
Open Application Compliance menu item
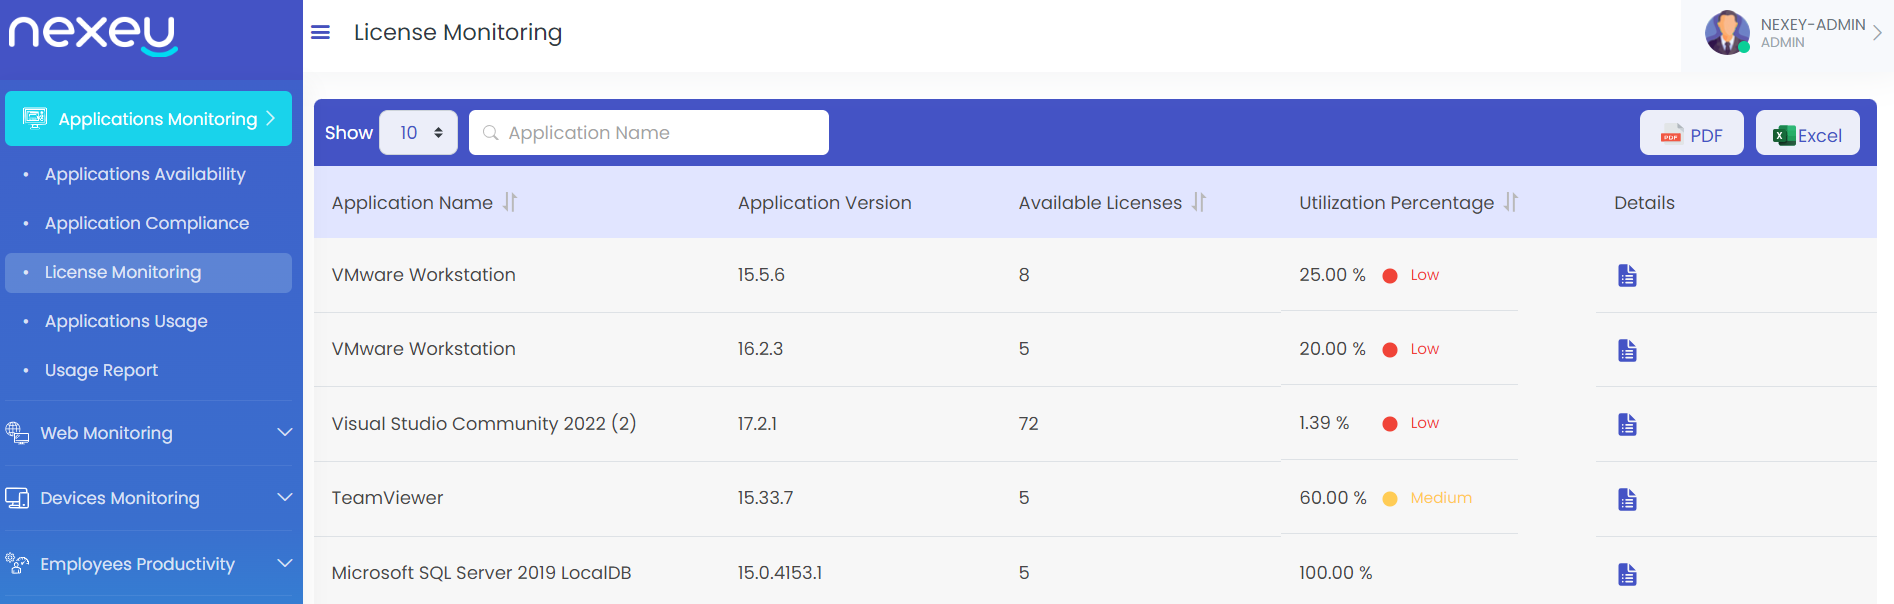147,223
